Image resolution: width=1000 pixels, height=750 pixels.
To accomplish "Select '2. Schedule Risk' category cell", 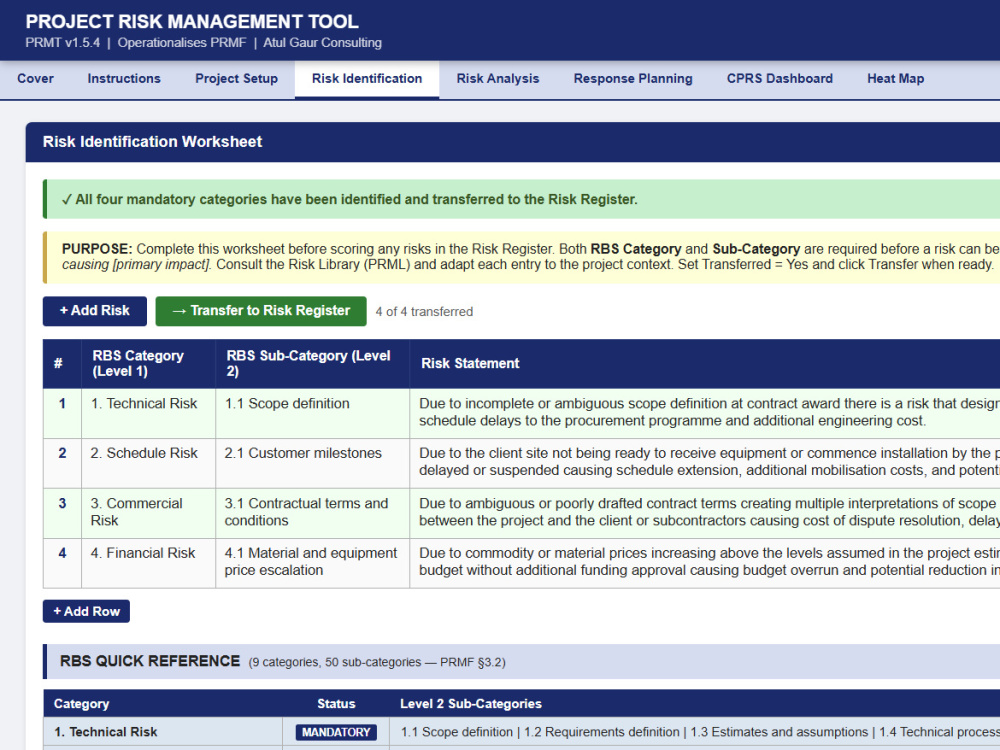I will pos(149,463).
